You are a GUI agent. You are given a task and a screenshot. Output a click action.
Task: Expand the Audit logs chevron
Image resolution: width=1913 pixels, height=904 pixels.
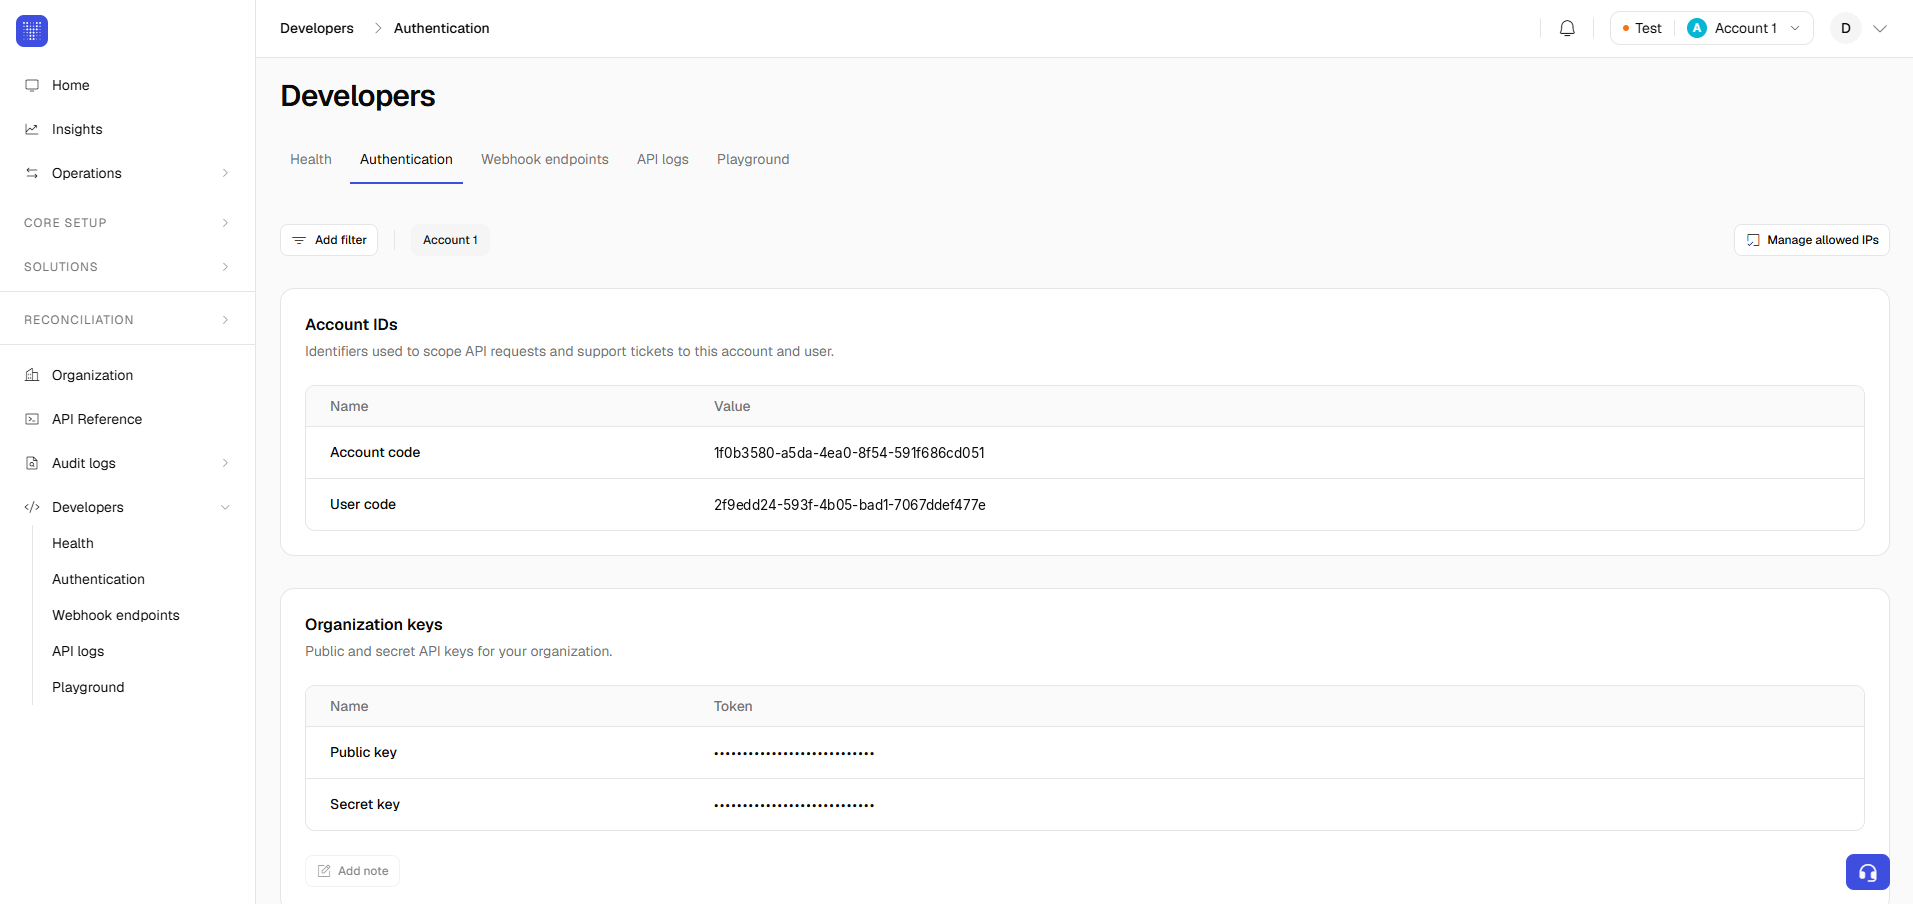pyautogui.click(x=225, y=463)
